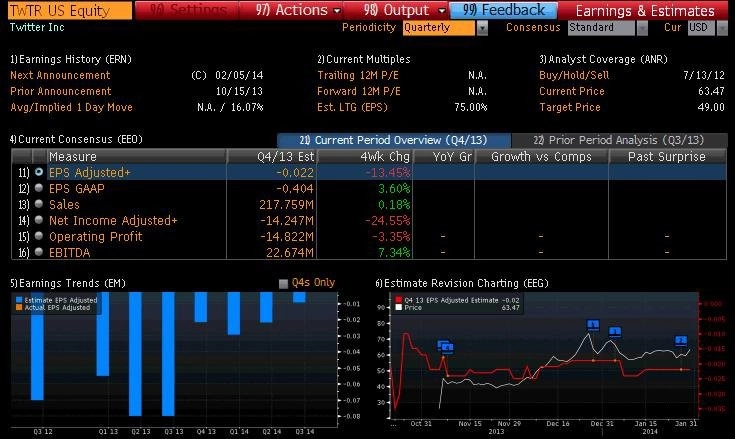Click the Quarterly periodicity field
This screenshot has width=735, height=439.
tap(439, 28)
